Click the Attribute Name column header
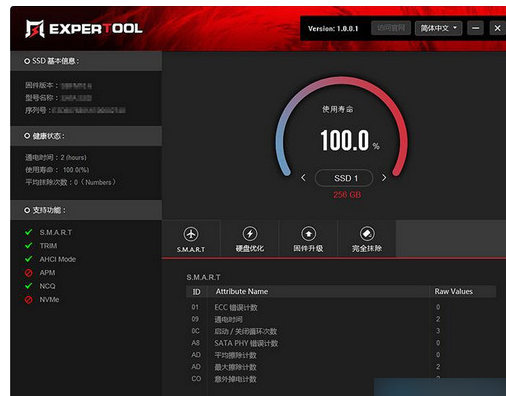 tap(242, 291)
